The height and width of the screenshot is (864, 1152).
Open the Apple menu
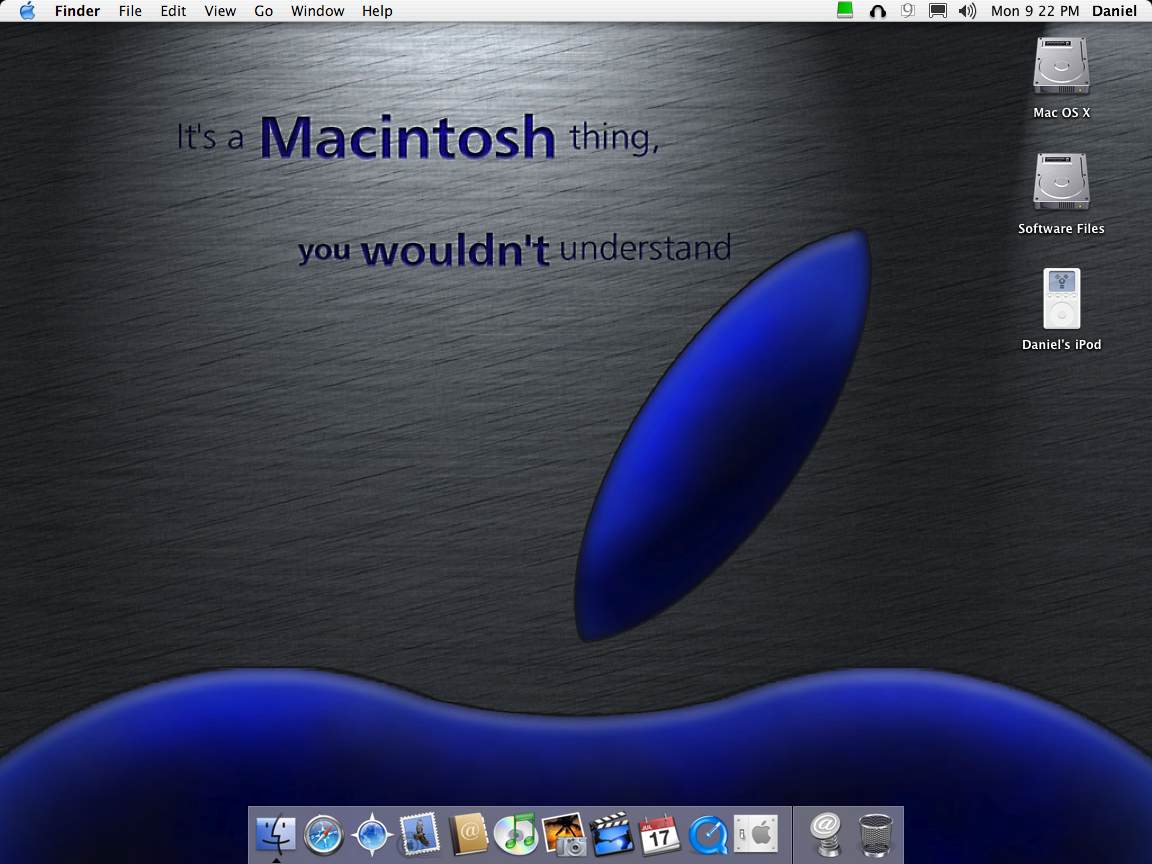tap(27, 11)
